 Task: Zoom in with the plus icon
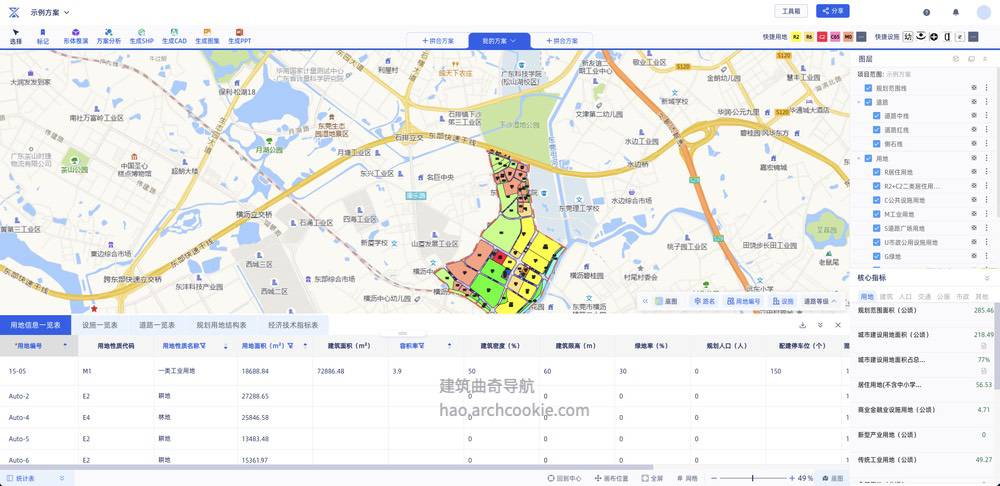tap(792, 478)
